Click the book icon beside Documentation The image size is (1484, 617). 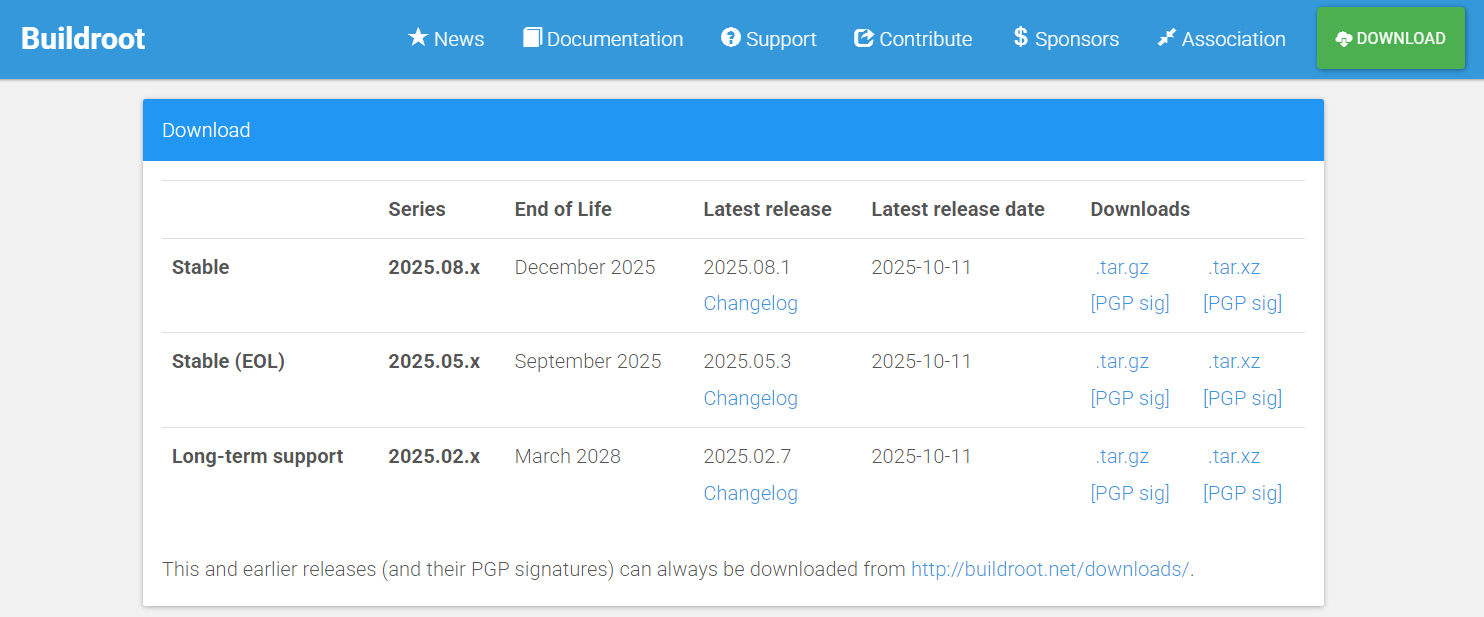point(532,37)
